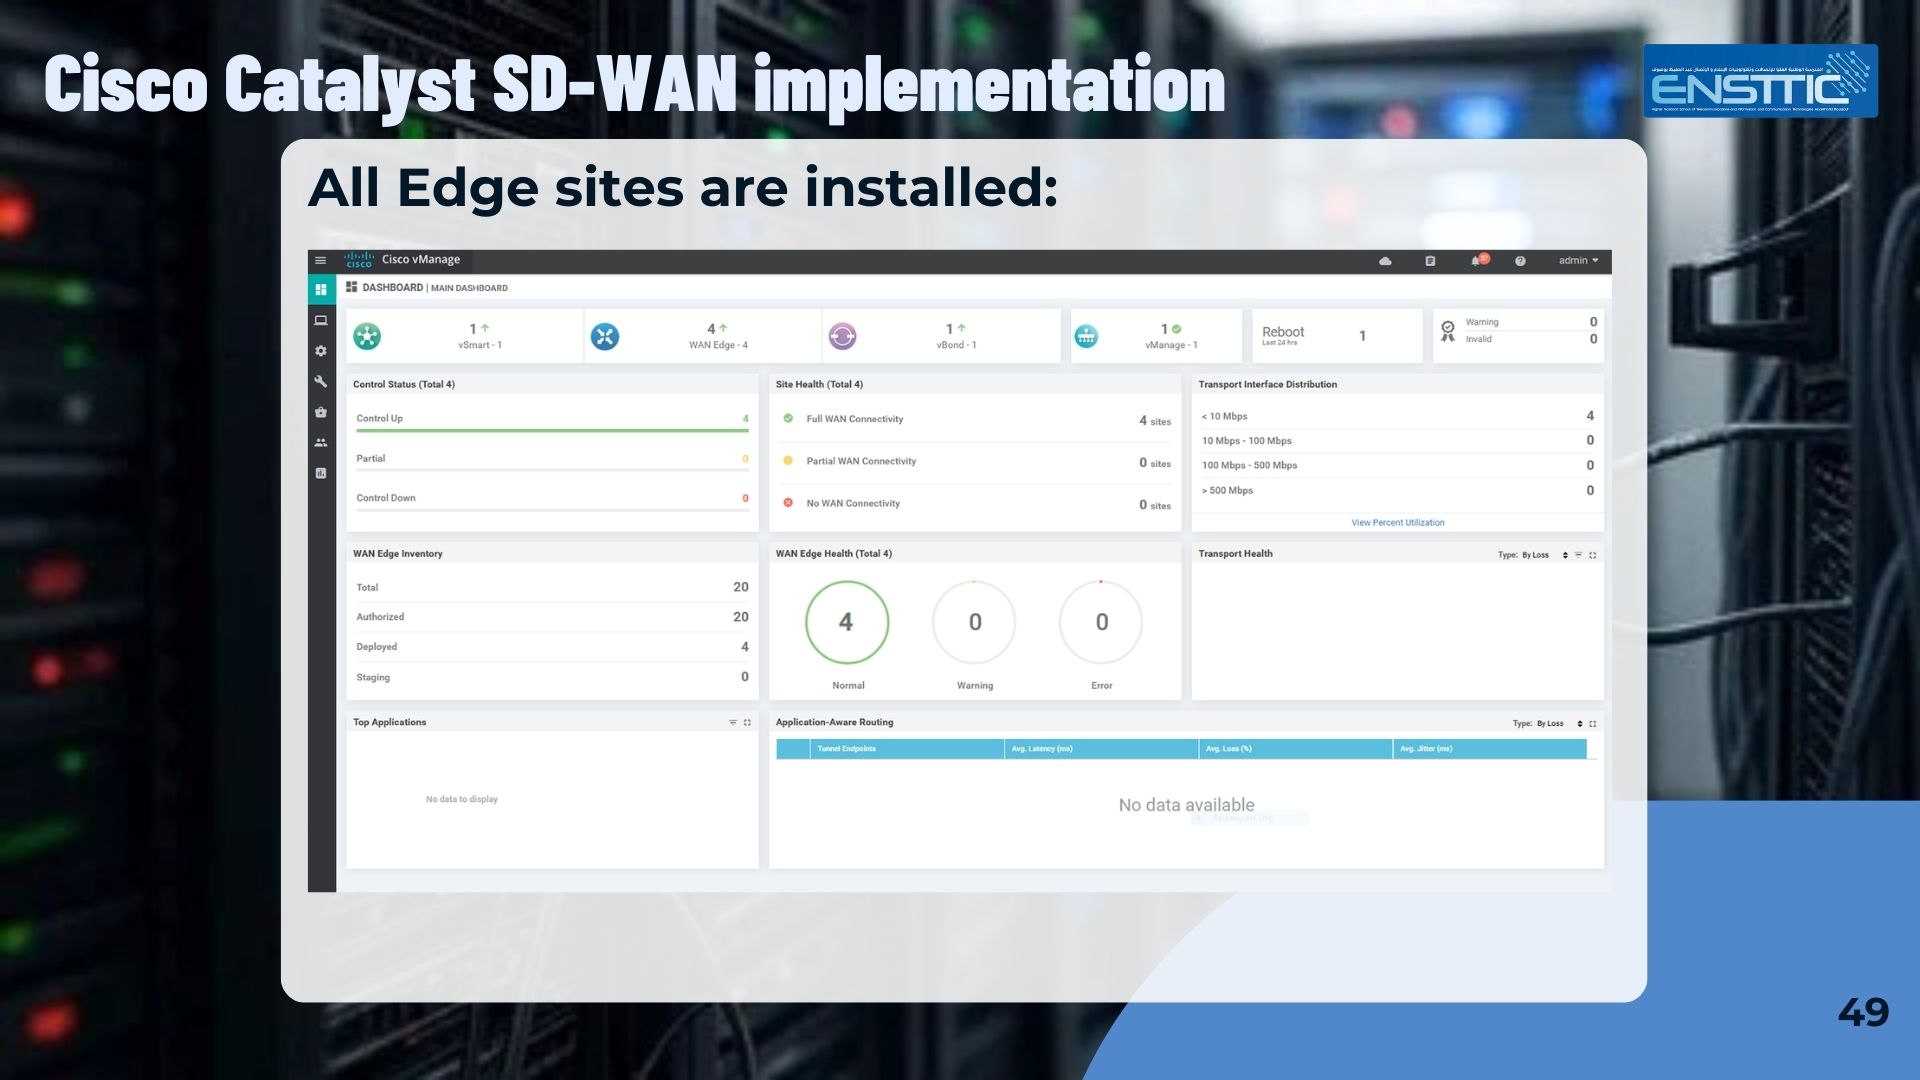This screenshot has height=1080, width=1920.
Task: Open the hamburger menu beside Cisco logo
Action: pyautogui.click(x=320, y=260)
